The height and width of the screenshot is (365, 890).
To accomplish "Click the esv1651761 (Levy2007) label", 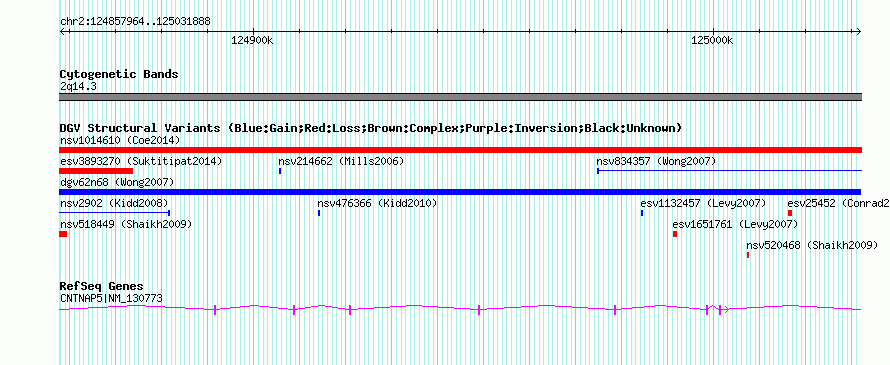I will [x=735, y=224].
